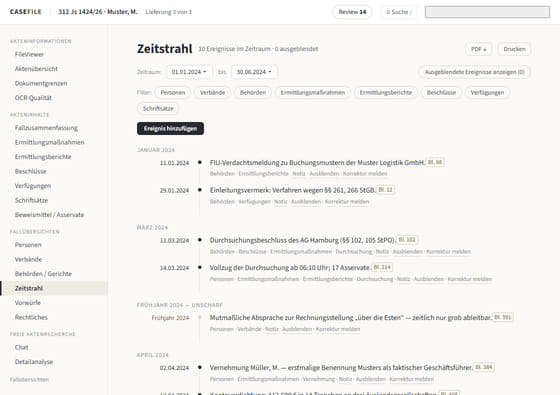Open the Review 14 button
Image resolution: width=560 pixels, height=395 pixels.
352,12
